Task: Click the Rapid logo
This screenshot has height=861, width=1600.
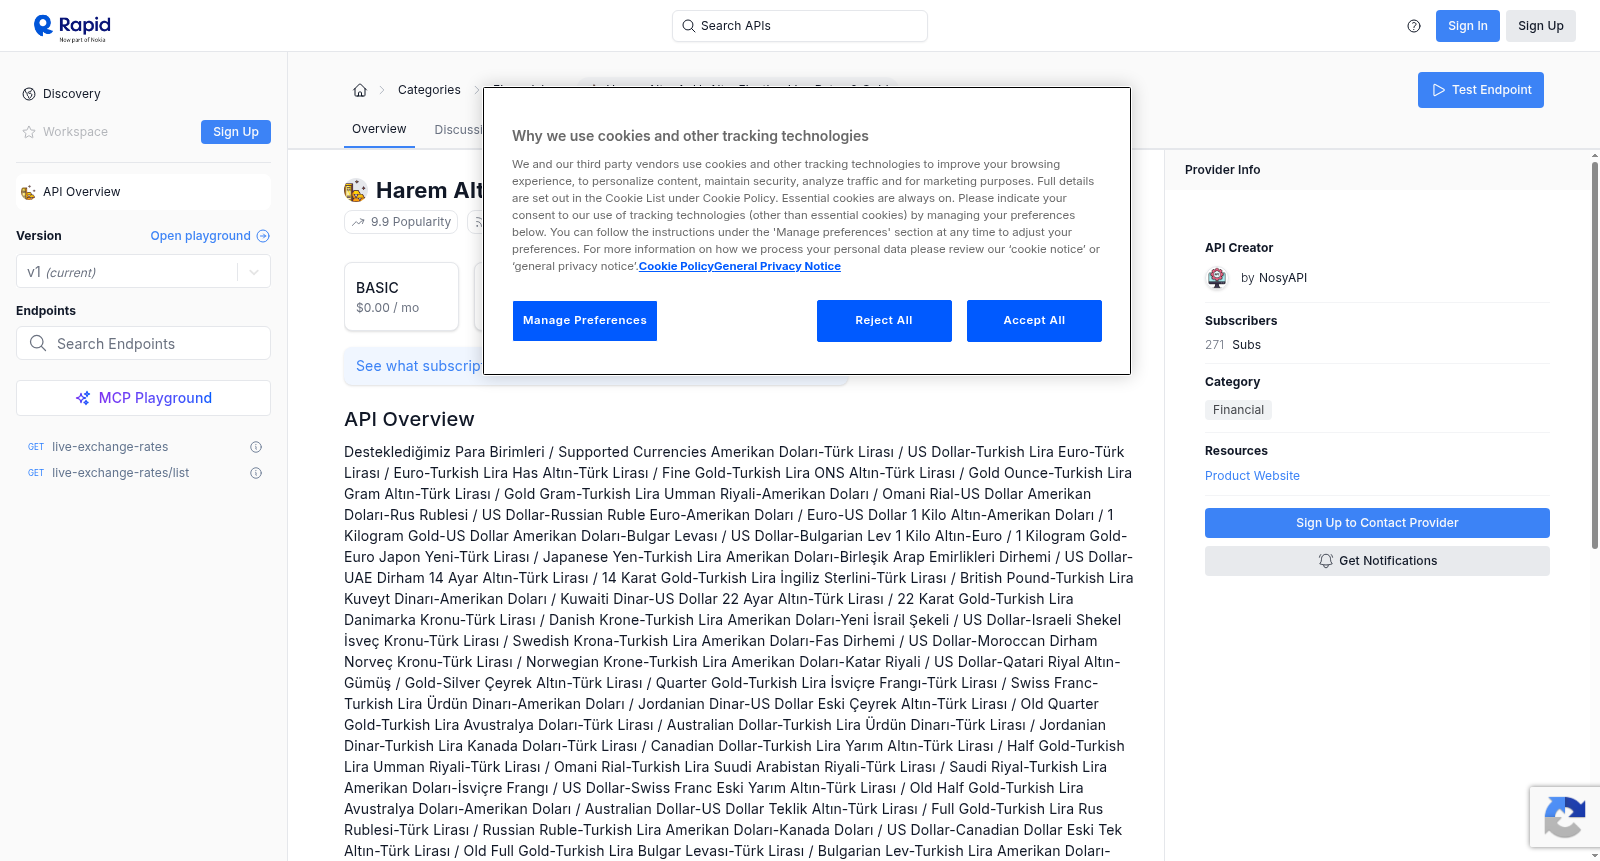Action: [72, 27]
